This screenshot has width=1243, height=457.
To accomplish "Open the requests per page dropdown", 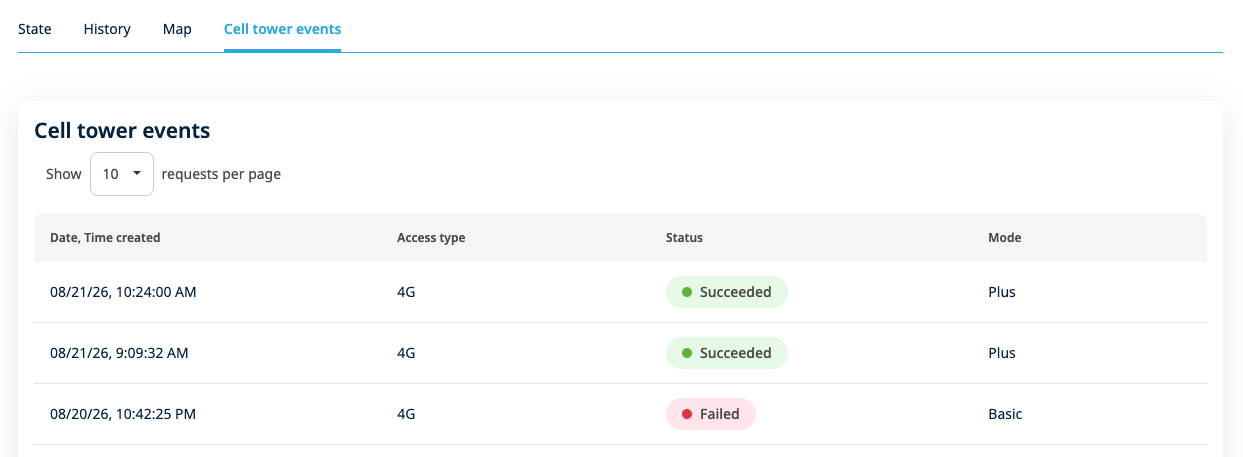I will [x=122, y=174].
